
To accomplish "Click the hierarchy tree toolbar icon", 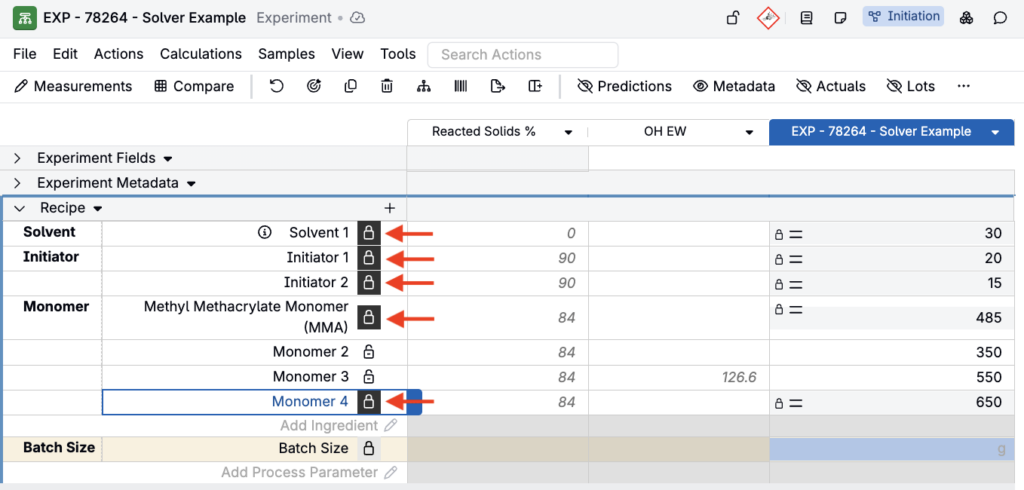I will tap(424, 86).
